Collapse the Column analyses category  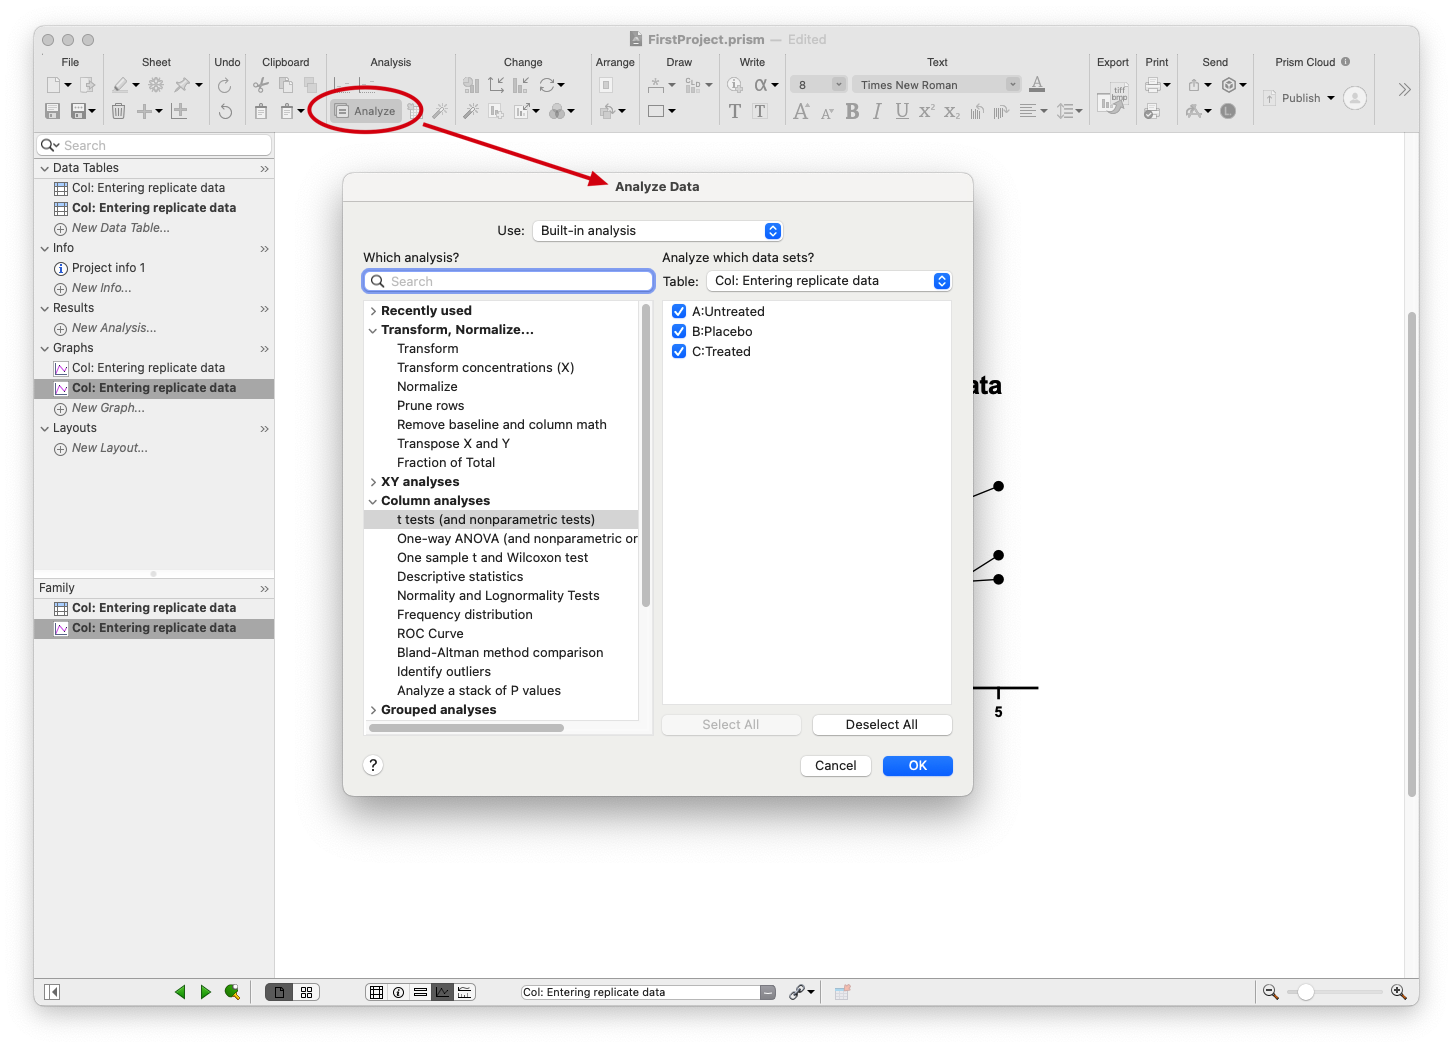tap(373, 501)
